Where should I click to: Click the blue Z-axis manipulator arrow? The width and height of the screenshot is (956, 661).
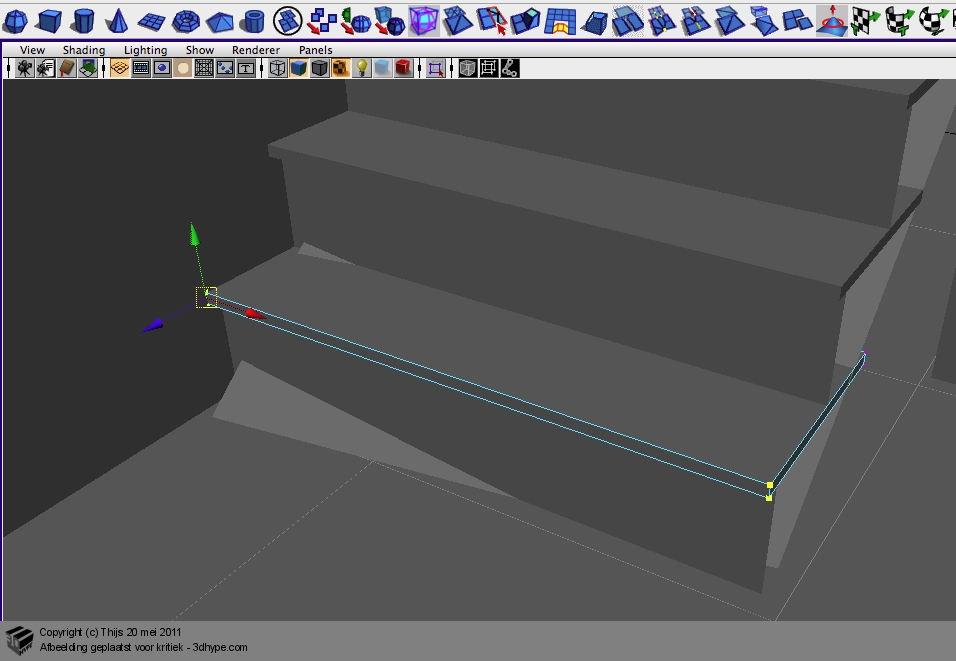(152, 326)
